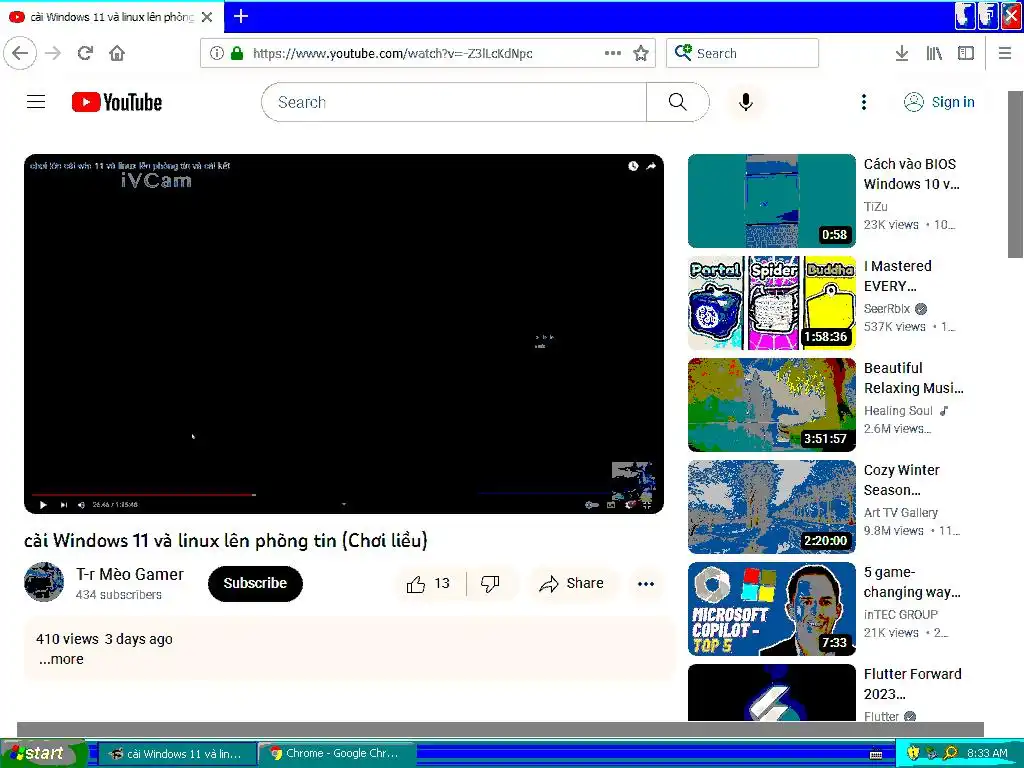Close the cài Windows 11 browser tab
This screenshot has height=768, width=1024.
click(x=207, y=17)
